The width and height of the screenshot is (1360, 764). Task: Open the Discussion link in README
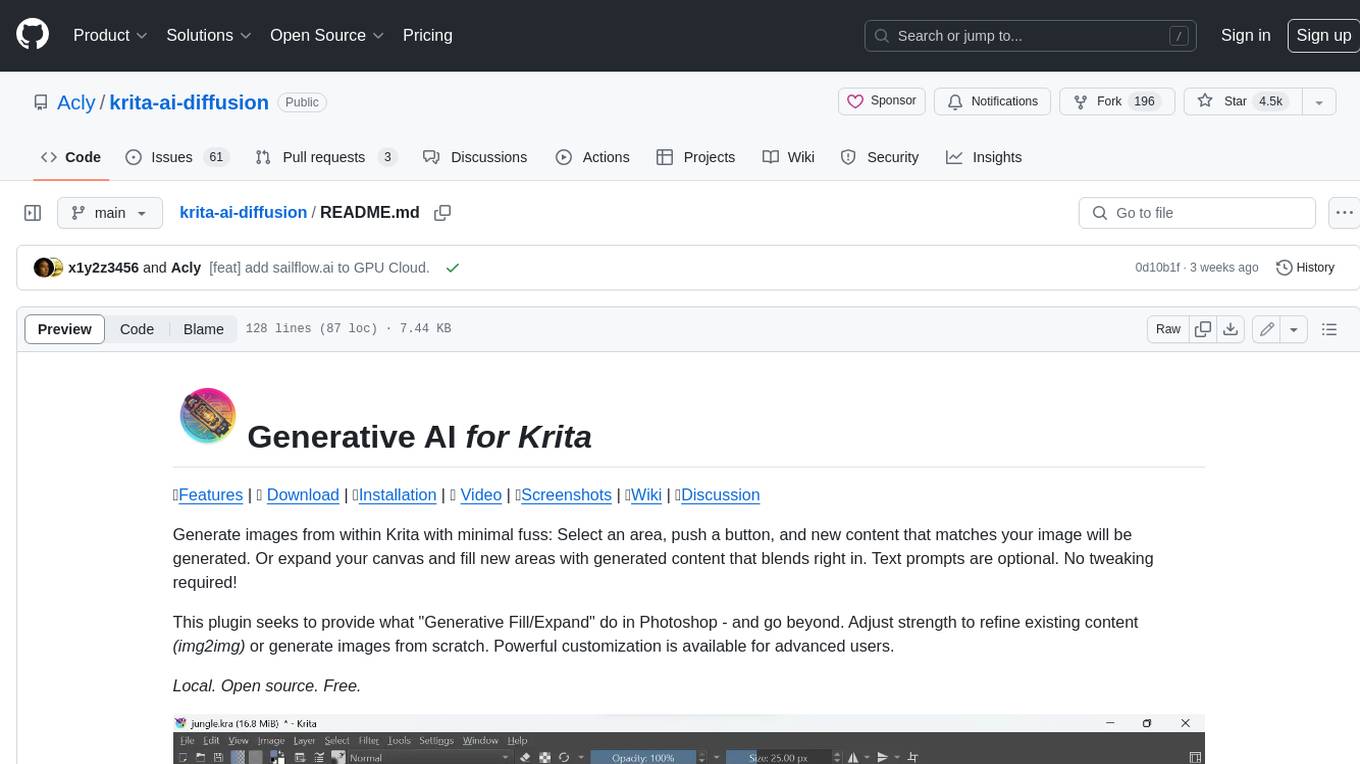click(720, 495)
